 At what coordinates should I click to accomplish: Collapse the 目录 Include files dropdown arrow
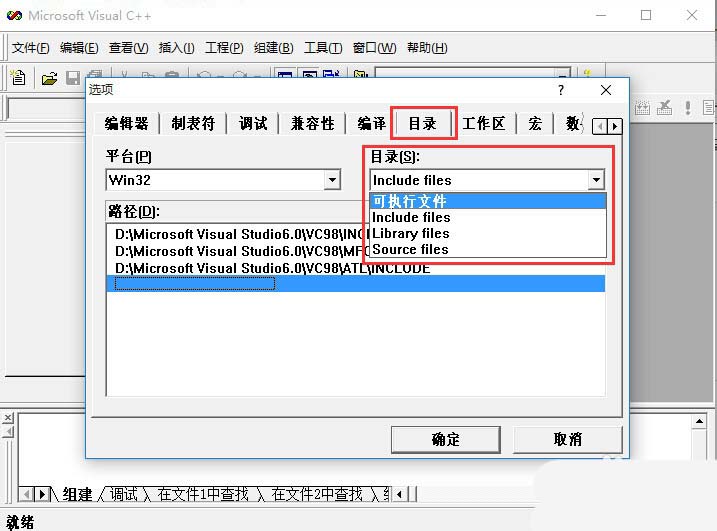pos(596,180)
